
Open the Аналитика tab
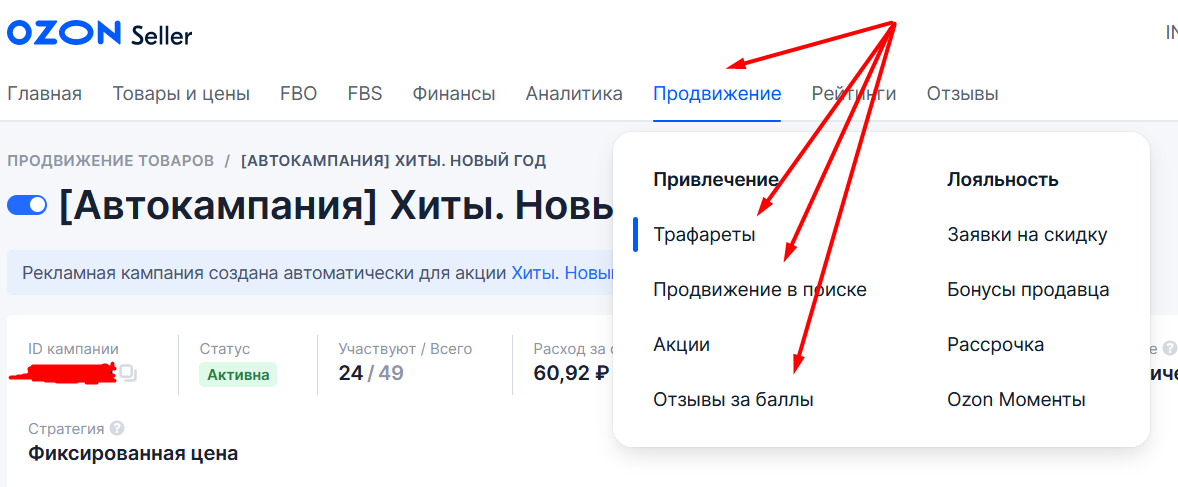[x=574, y=94]
